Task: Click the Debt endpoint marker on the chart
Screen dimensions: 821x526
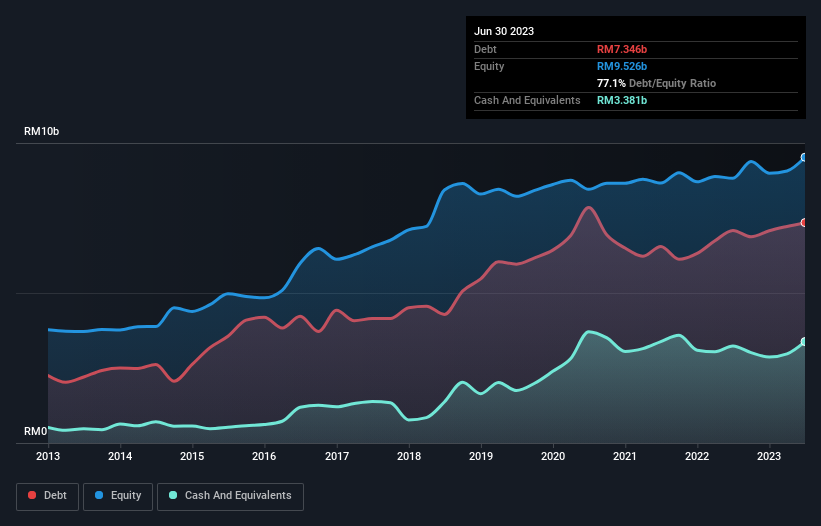Action: pos(804,222)
